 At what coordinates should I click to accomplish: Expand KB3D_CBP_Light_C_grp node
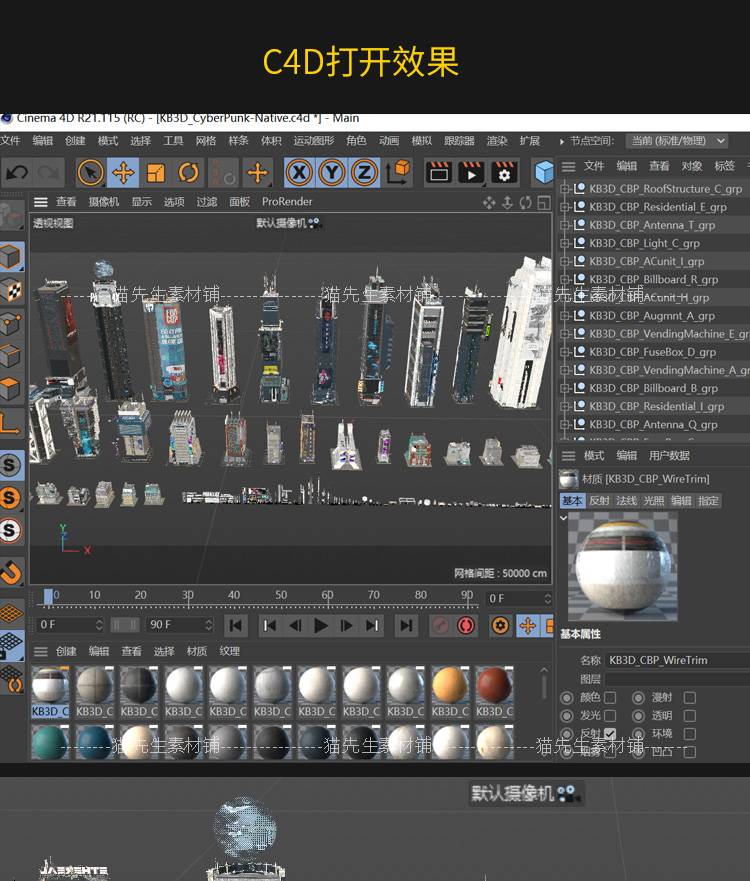565,243
